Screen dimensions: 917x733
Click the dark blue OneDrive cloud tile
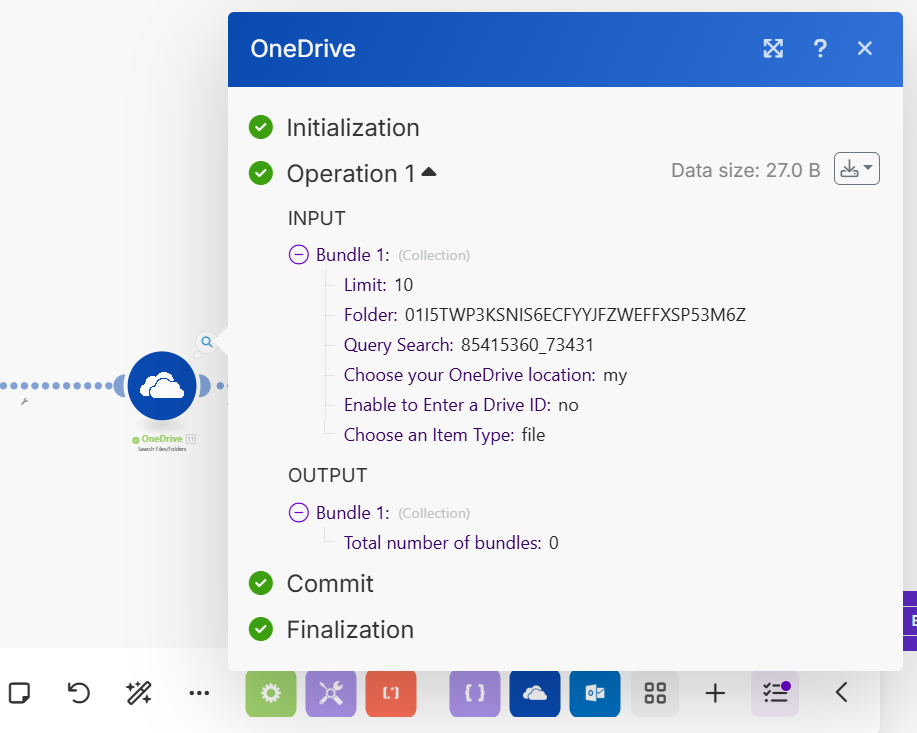tap(535, 694)
